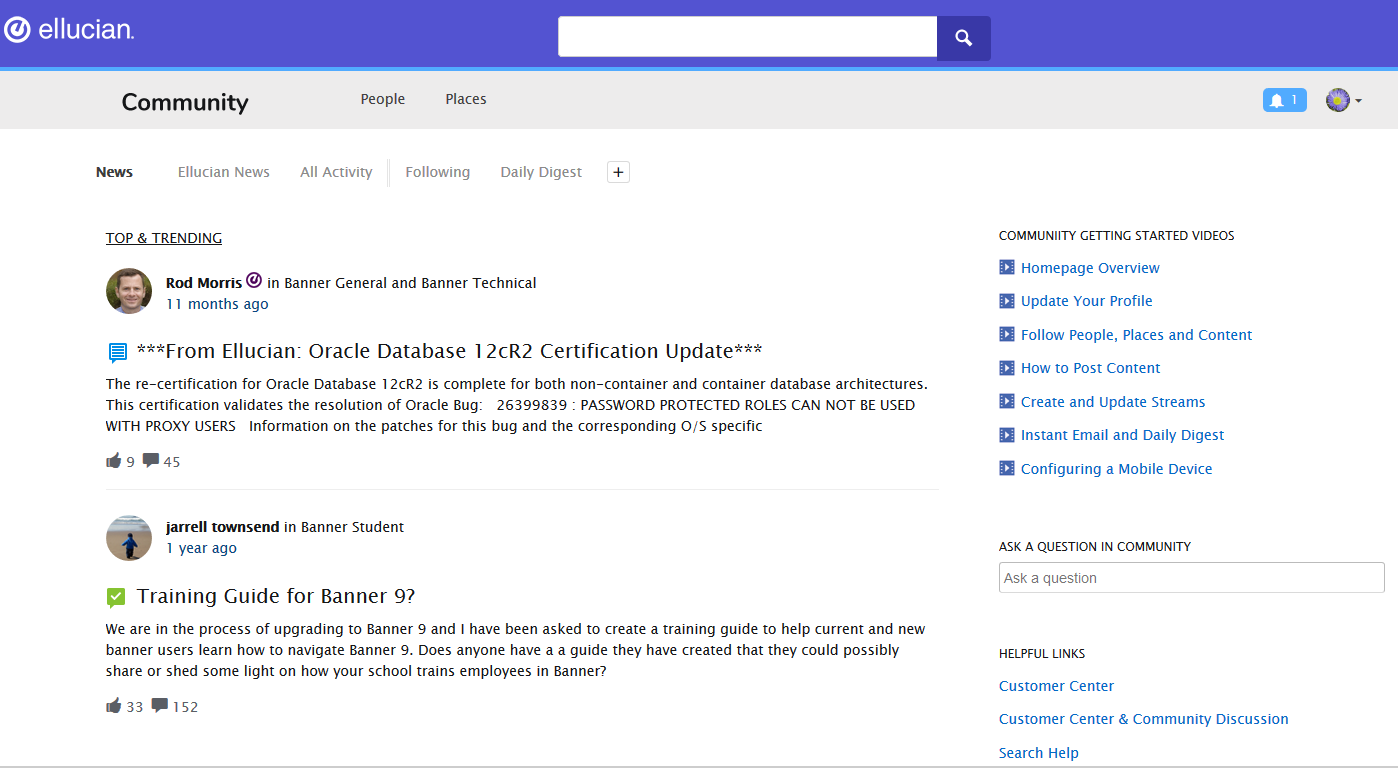This screenshot has height=768, width=1398.
Task: Add a new stream with plus button
Action: [x=618, y=172]
